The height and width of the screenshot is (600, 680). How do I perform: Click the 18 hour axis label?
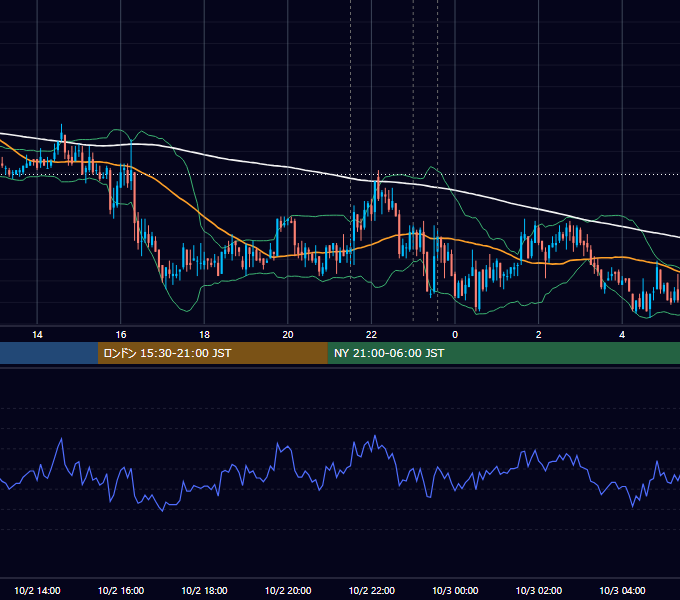pos(204,335)
